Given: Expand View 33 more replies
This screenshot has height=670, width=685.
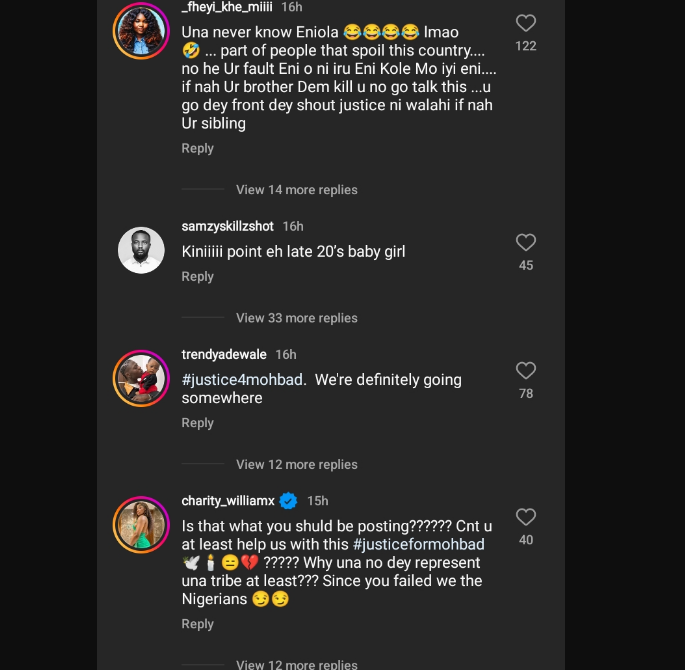Looking at the screenshot, I should (x=296, y=318).
